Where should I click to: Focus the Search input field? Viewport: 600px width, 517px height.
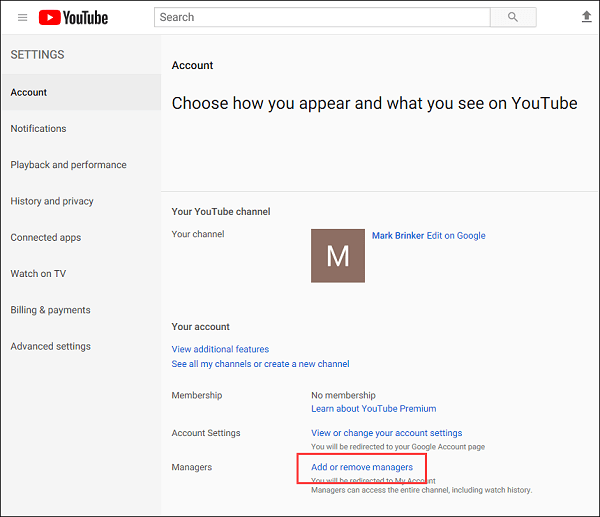tap(322, 17)
